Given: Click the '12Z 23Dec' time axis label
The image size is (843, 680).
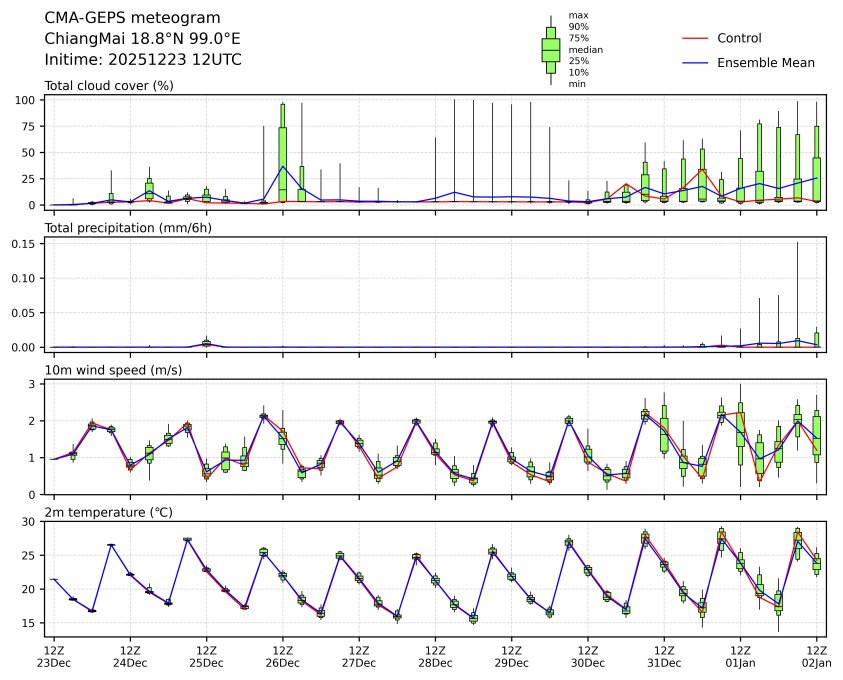Looking at the screenshot, I should [x=54, y=656].
